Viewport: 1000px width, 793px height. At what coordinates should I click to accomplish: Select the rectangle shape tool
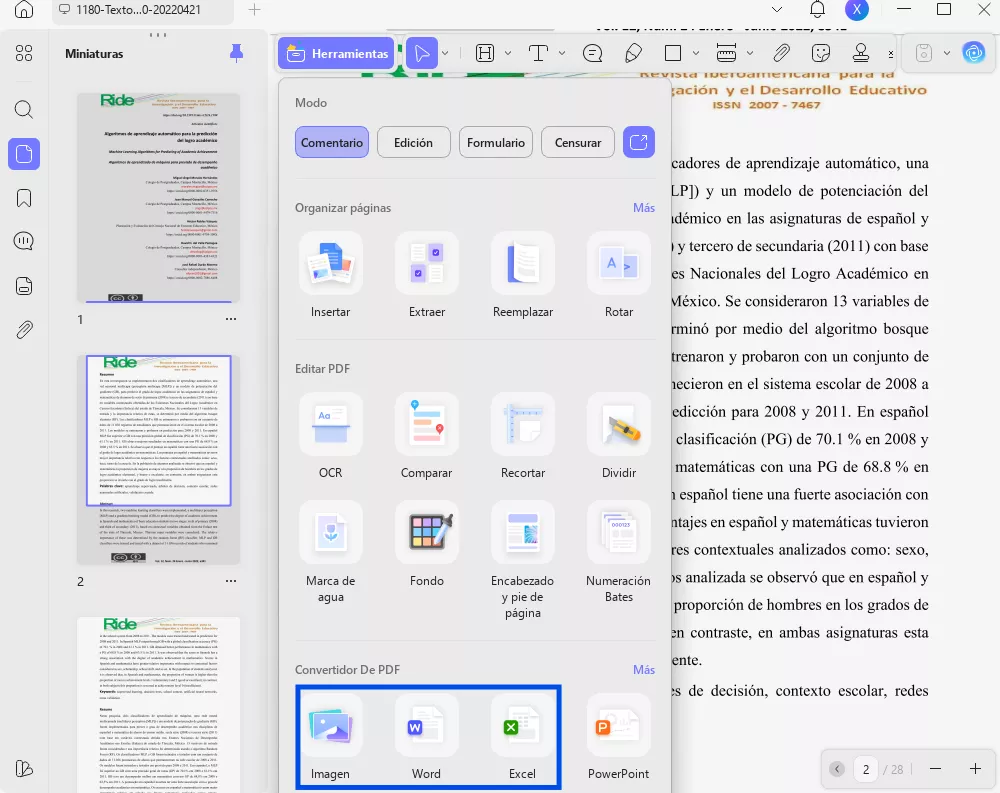click(673, 54)
